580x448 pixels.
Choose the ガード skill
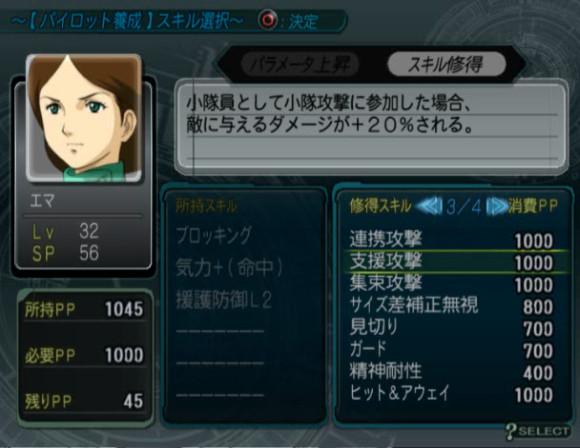coord(452,349)
